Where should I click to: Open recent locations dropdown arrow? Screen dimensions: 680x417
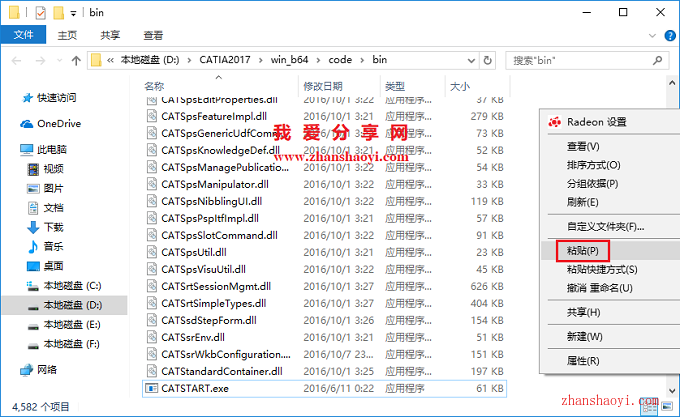click(59, 60)
